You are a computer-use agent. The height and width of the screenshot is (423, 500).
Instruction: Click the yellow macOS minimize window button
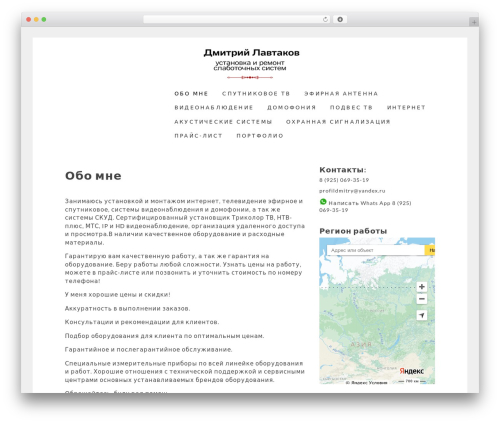36,19
